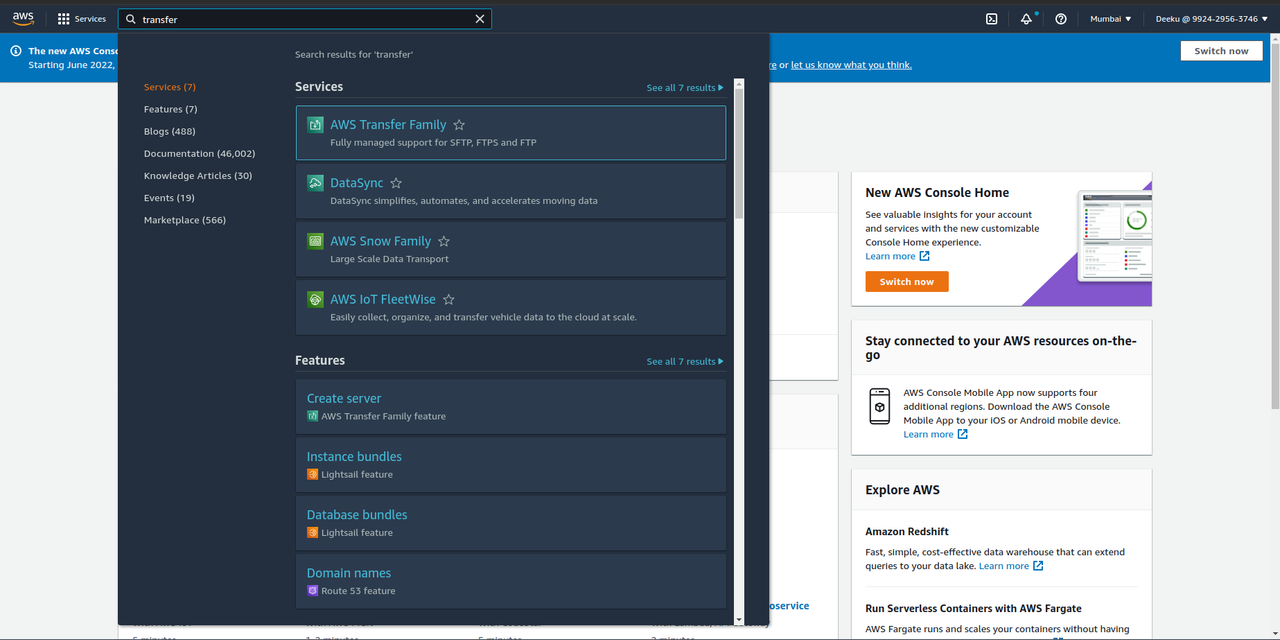
Task: Click the search box containing 'transfer'
Action: point(305,19)
